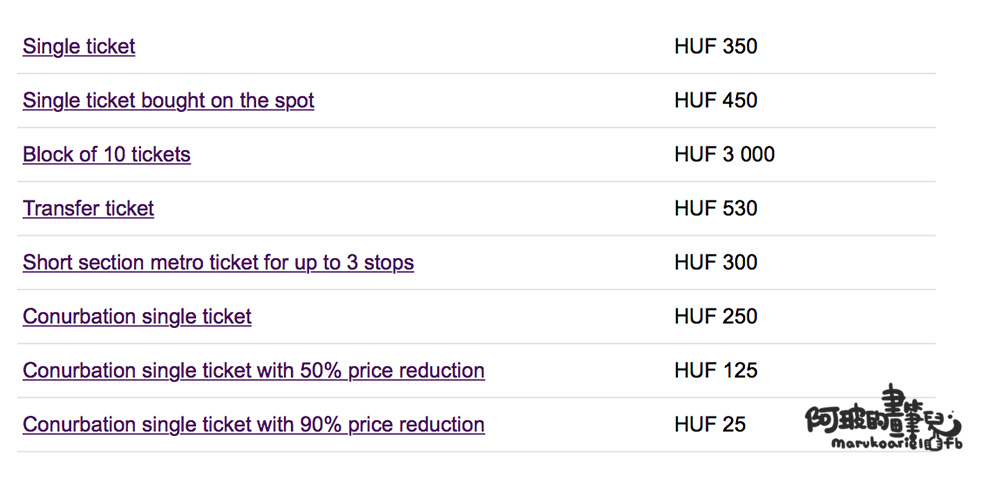Click the HUF 350 price
This screenshot has height=487, width=1000.
pyautogui.click(x=716, y=47)
